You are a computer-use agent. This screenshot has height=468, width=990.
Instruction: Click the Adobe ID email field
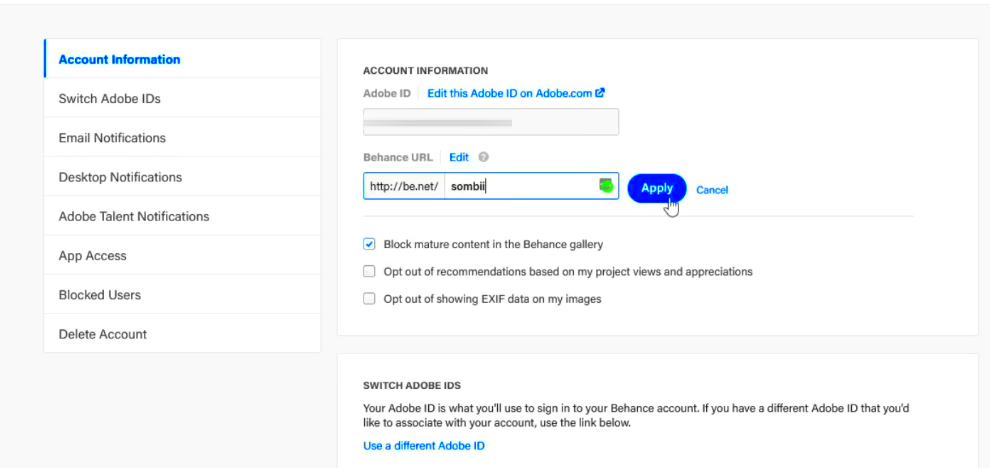click(x=491, y=122)
